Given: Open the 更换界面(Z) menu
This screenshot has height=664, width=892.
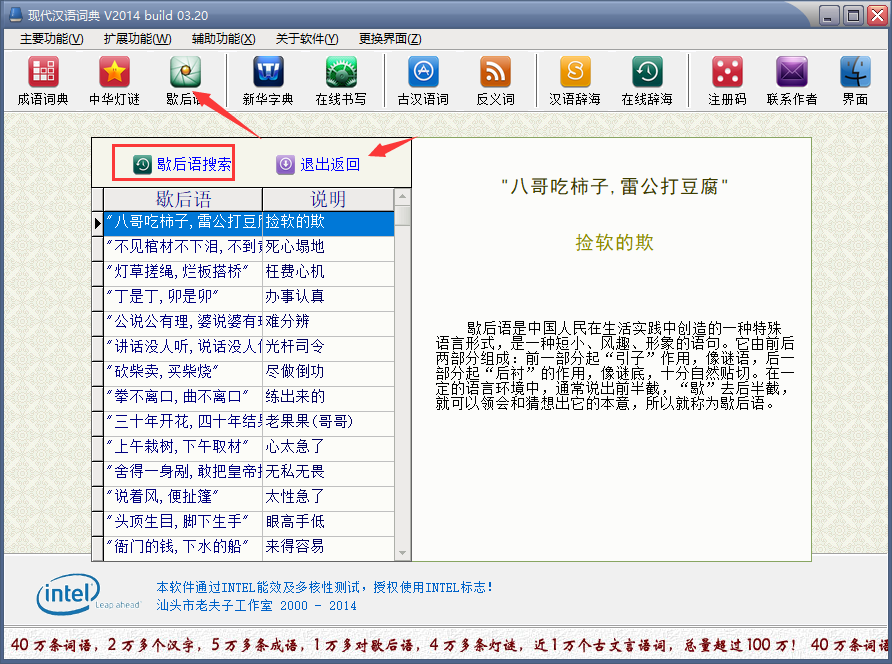Looking at the screenshot, I should tap(390, 39).
